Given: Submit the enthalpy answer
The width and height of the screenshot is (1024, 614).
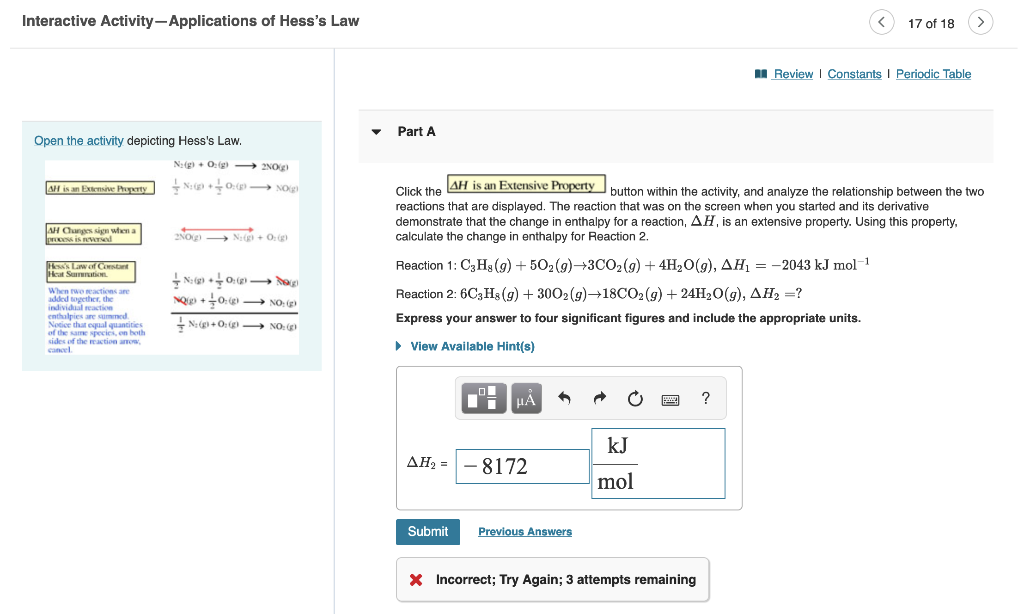Looking at the screenshot, I should [427, 531].
